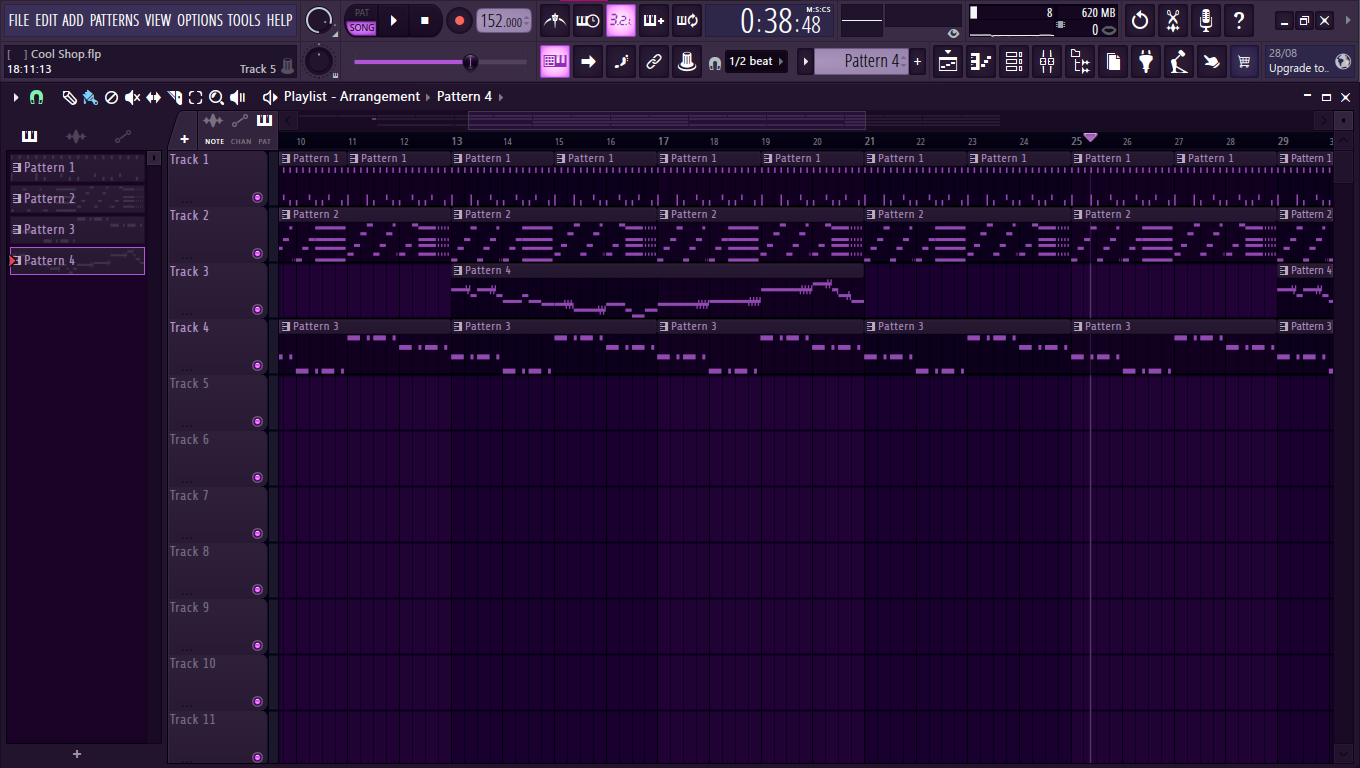1360x768 pixels.
Task: Open the Browser panel icon
Action: [x=1080, y=62]
